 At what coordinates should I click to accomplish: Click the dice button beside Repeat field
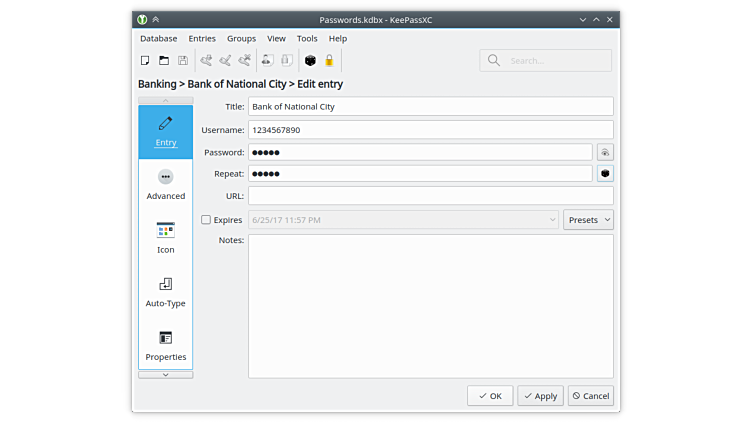pyautogui.click(x=605, y=174)
